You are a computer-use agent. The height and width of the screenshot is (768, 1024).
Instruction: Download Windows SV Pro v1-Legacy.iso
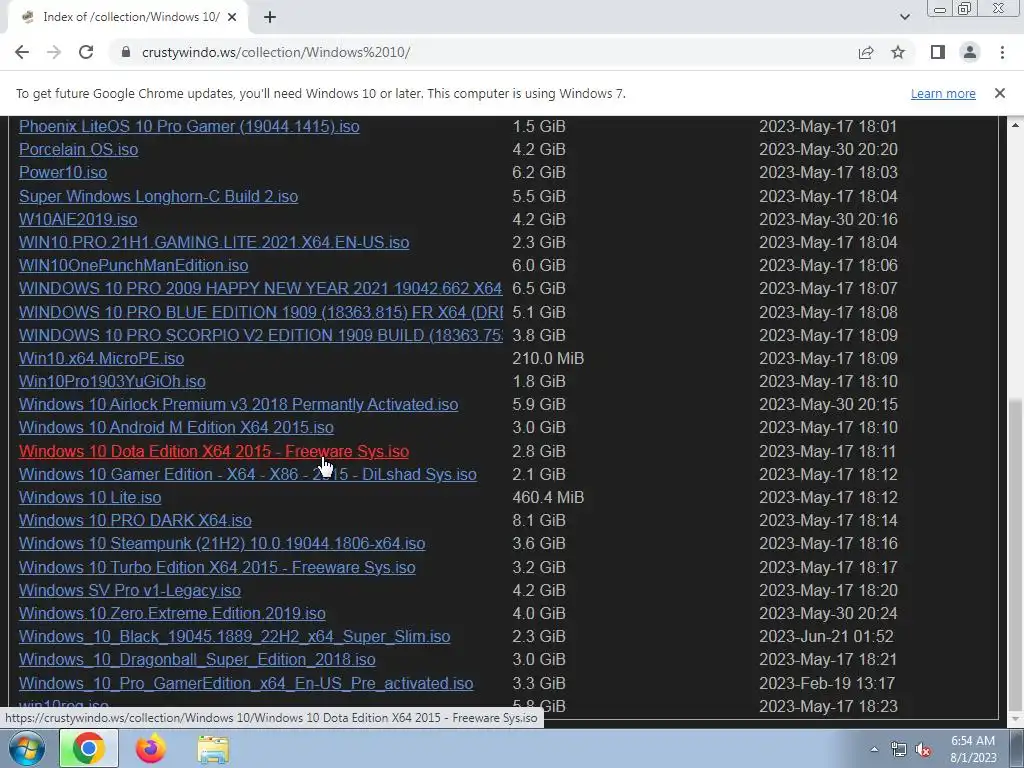[x=130, y=590]
